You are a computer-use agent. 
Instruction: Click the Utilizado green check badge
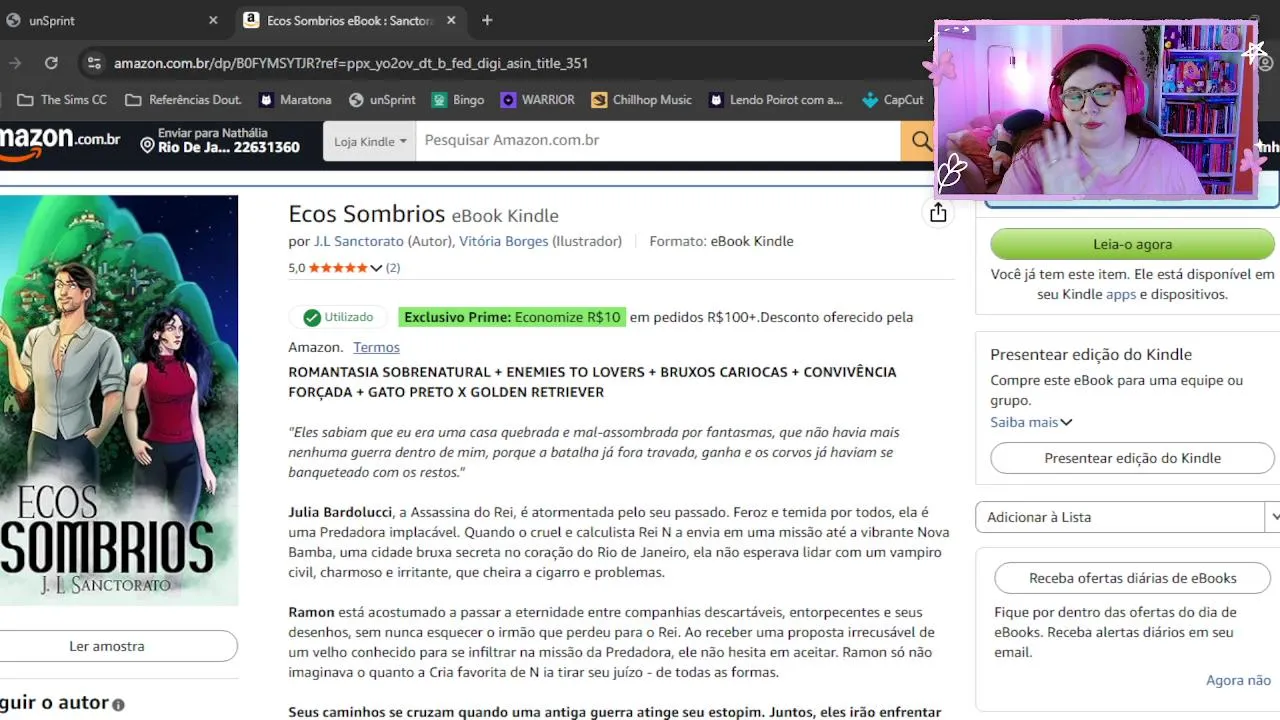click(x=338, y=317)
